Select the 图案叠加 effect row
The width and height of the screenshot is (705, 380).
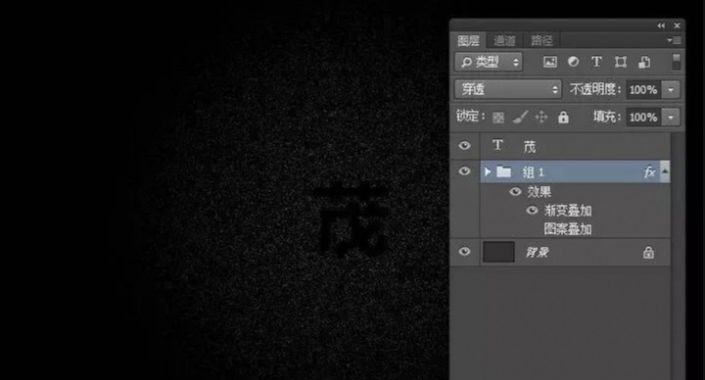coord(568,229)
